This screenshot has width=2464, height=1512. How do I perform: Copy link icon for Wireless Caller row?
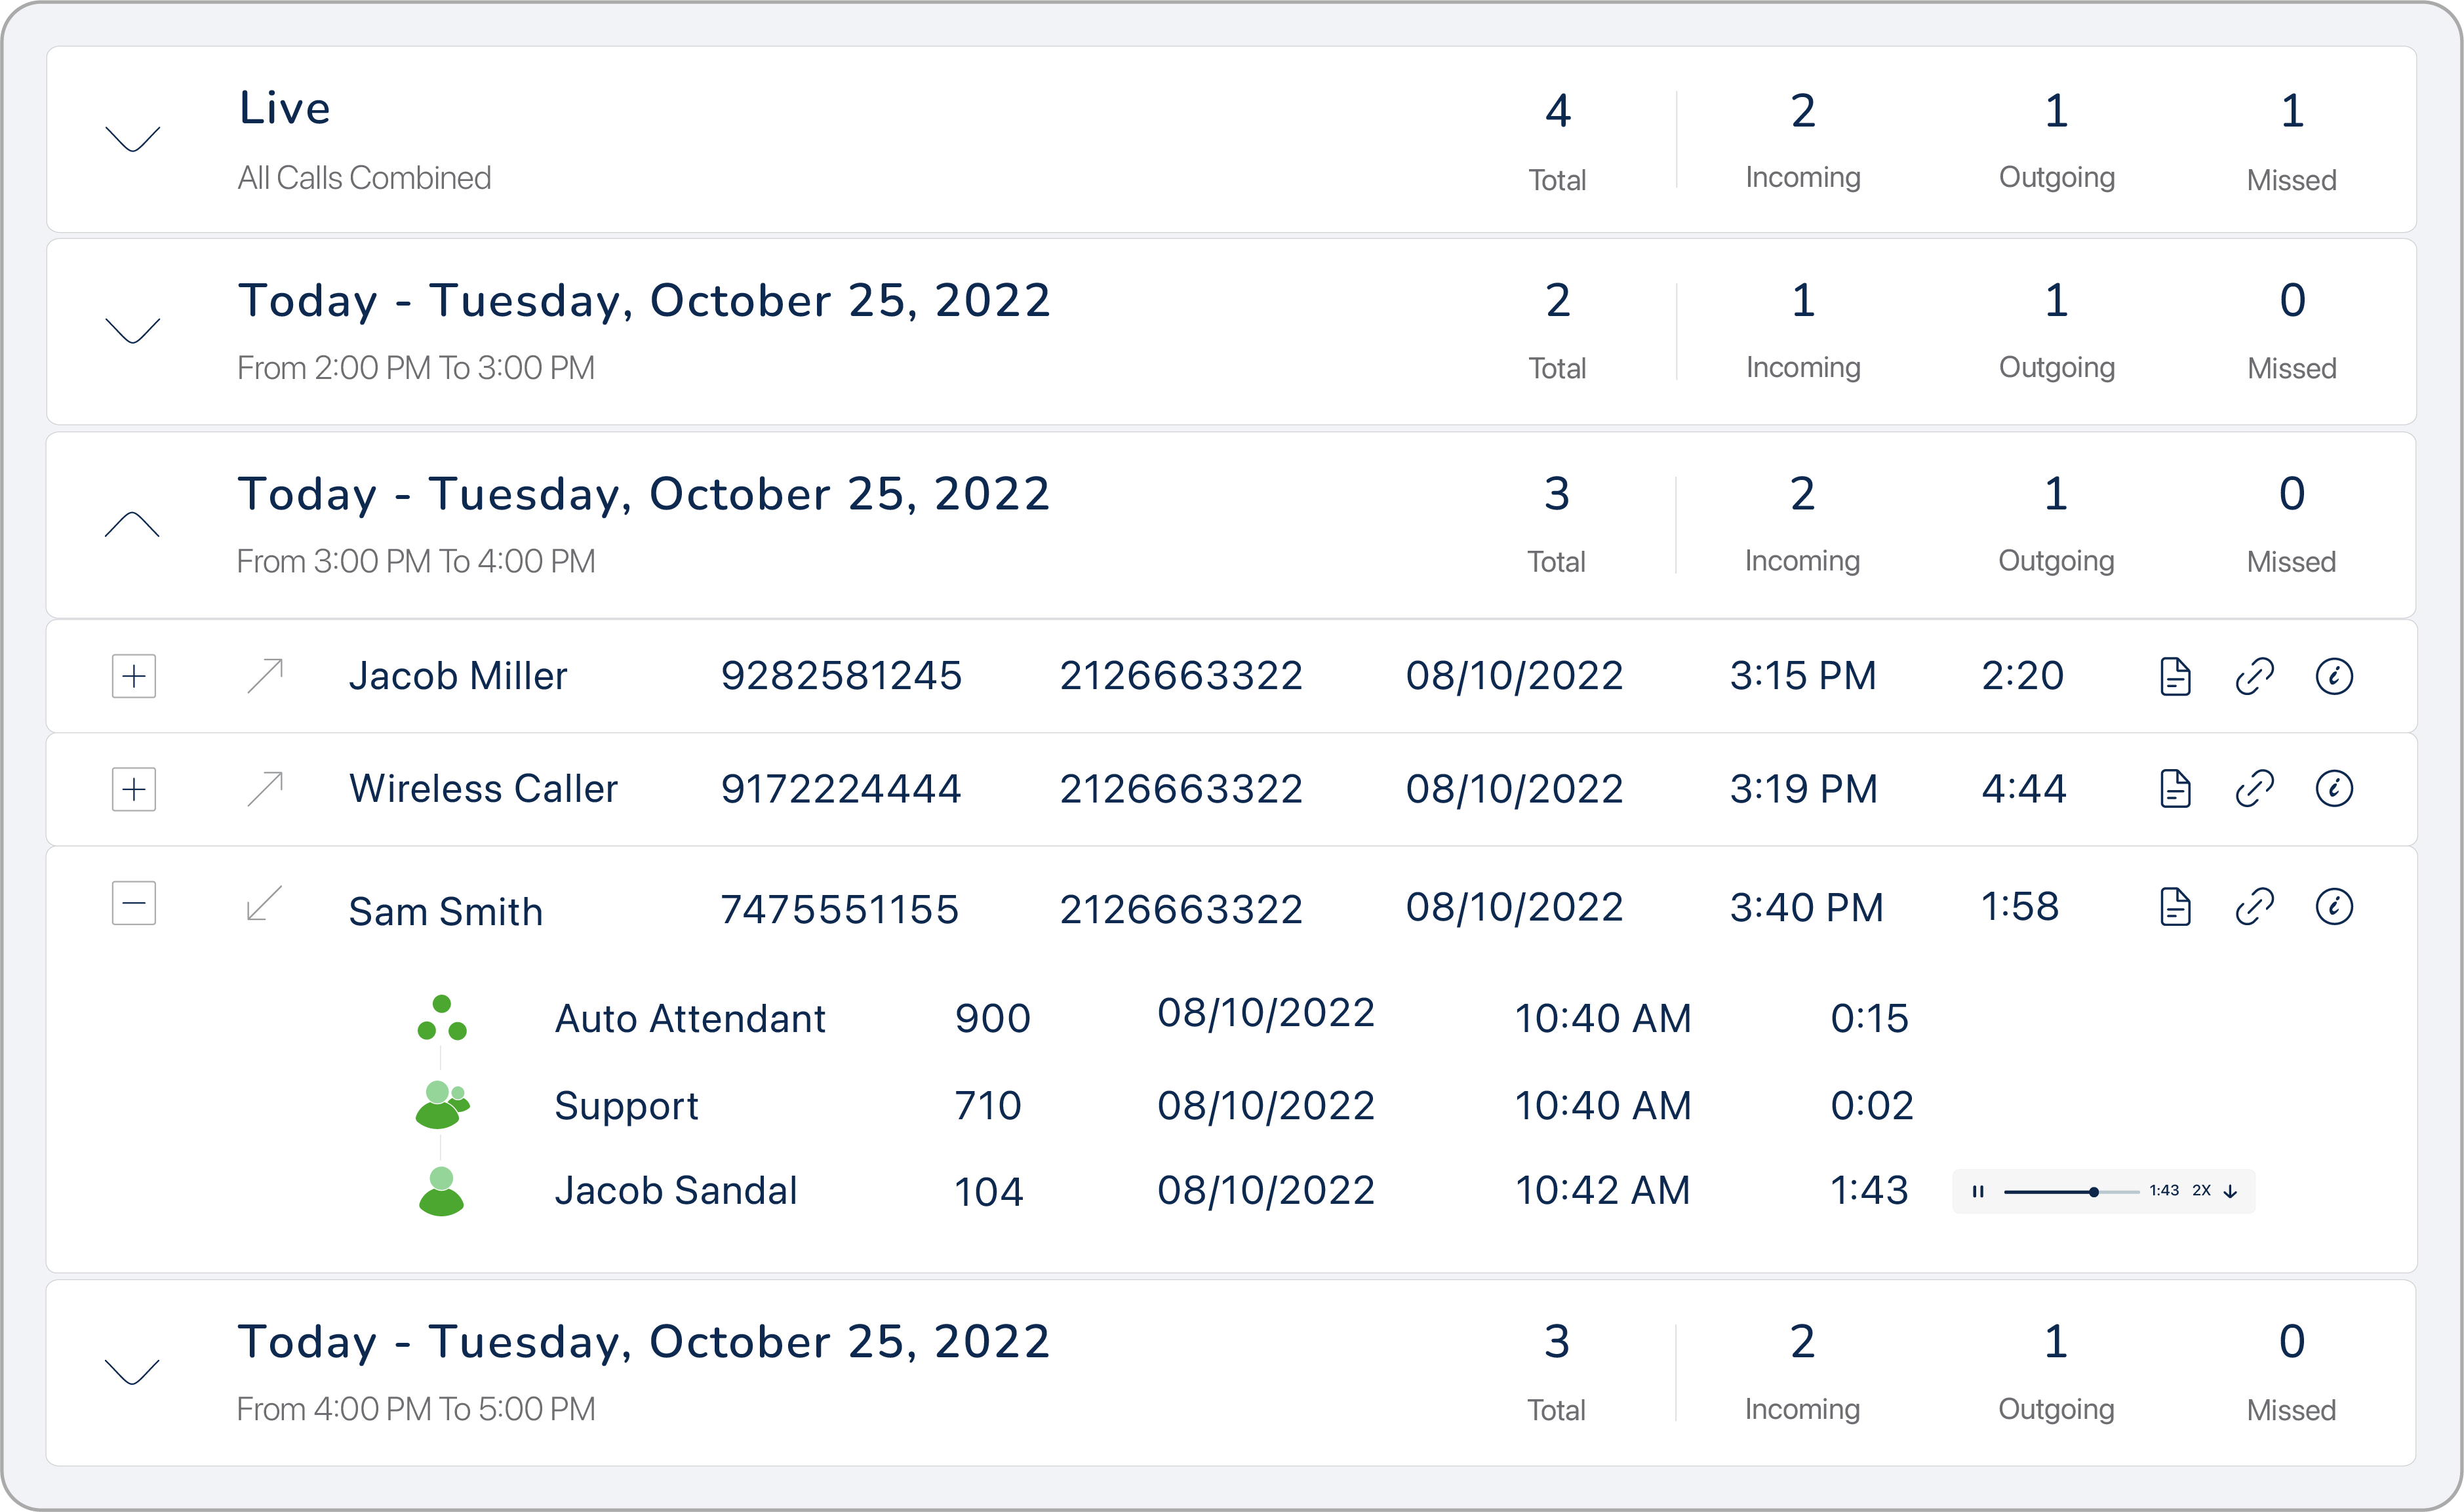click(x=2254, y=789)
